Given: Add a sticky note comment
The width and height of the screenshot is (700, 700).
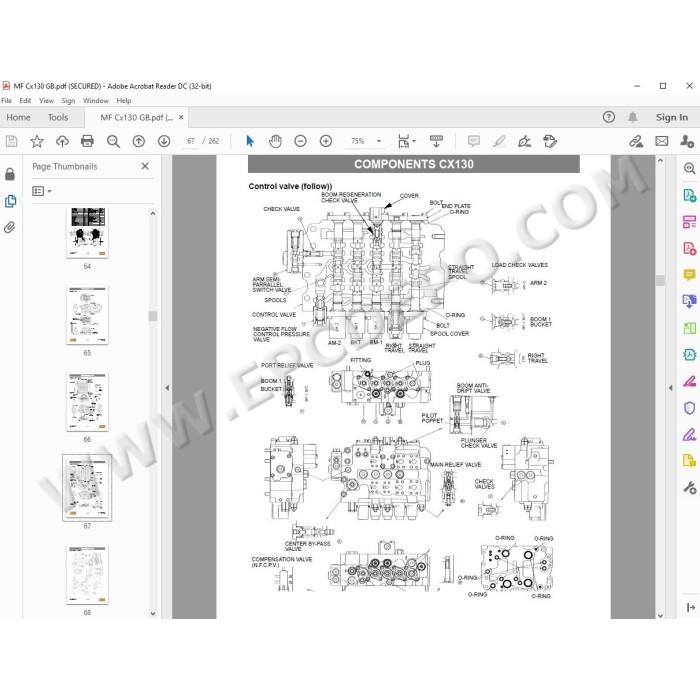Looking at the screenshot, I should coord(474,142).
